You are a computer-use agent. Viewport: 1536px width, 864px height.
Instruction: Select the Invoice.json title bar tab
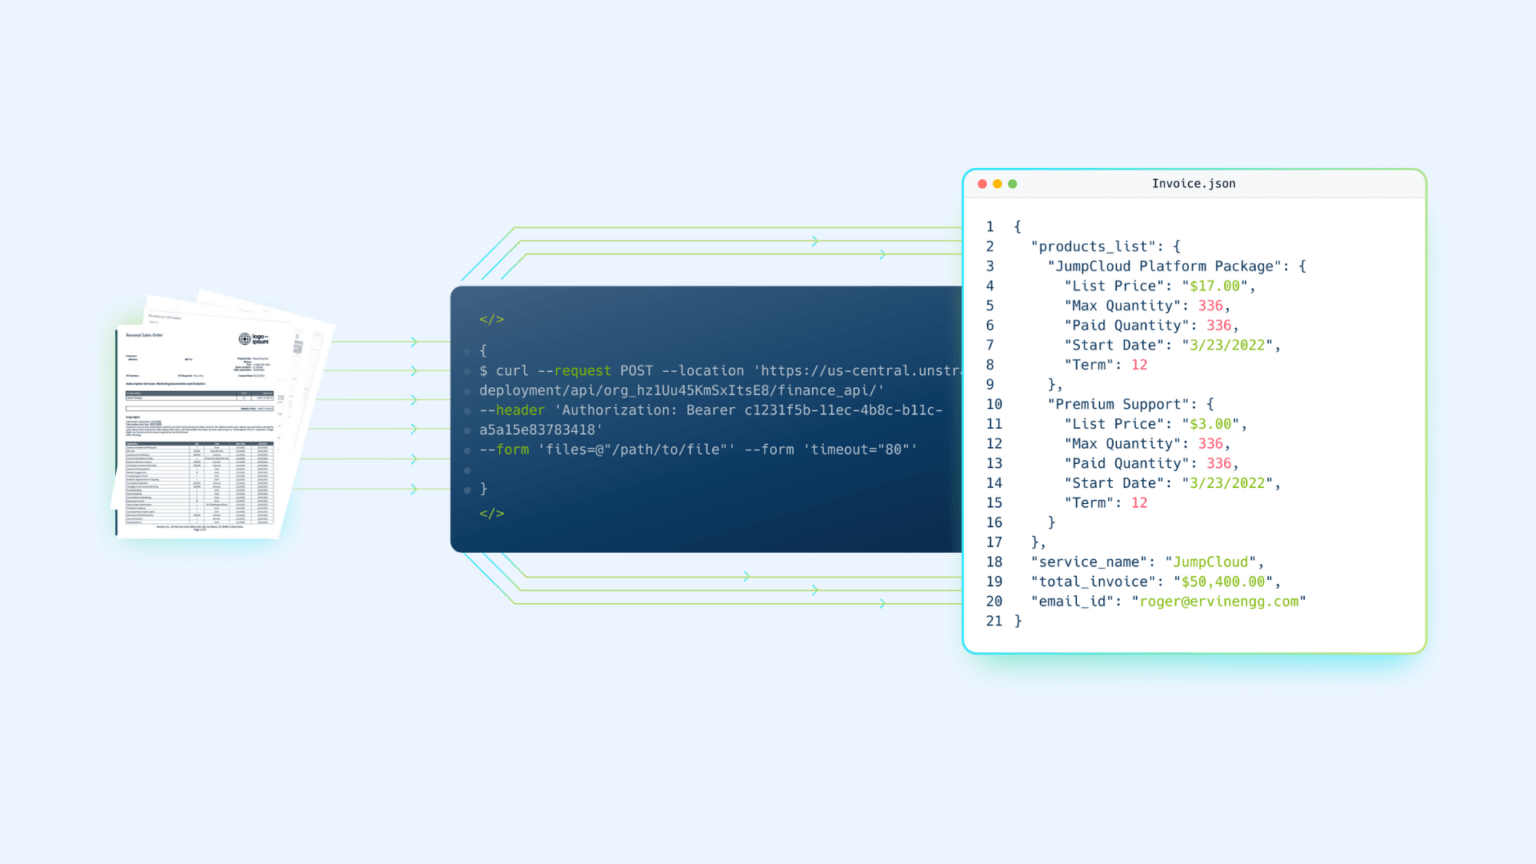coord(1194,183)
